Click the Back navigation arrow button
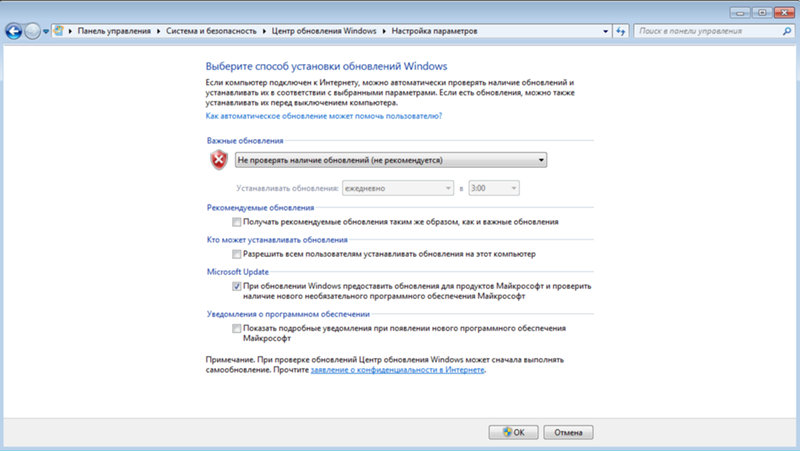 click(15, 32)
